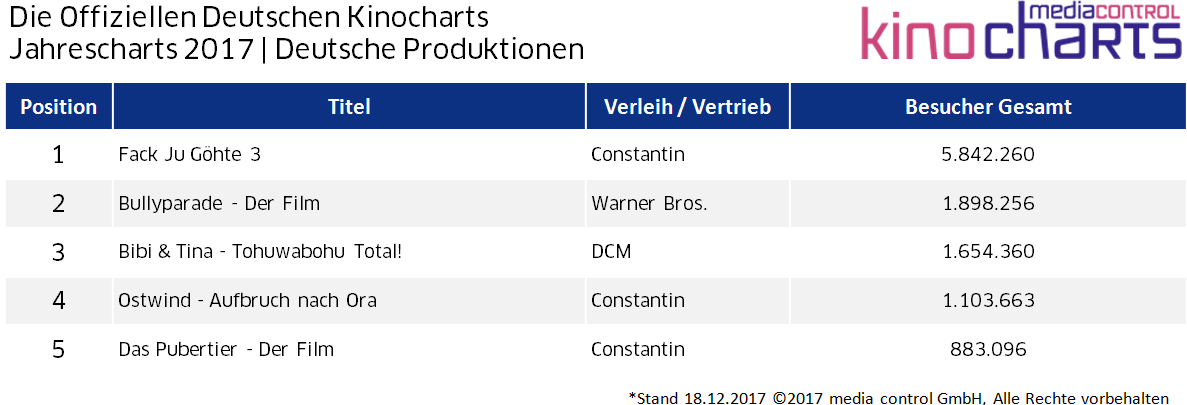Click the media control kinocharts logo

click(x=1018, y=31)
